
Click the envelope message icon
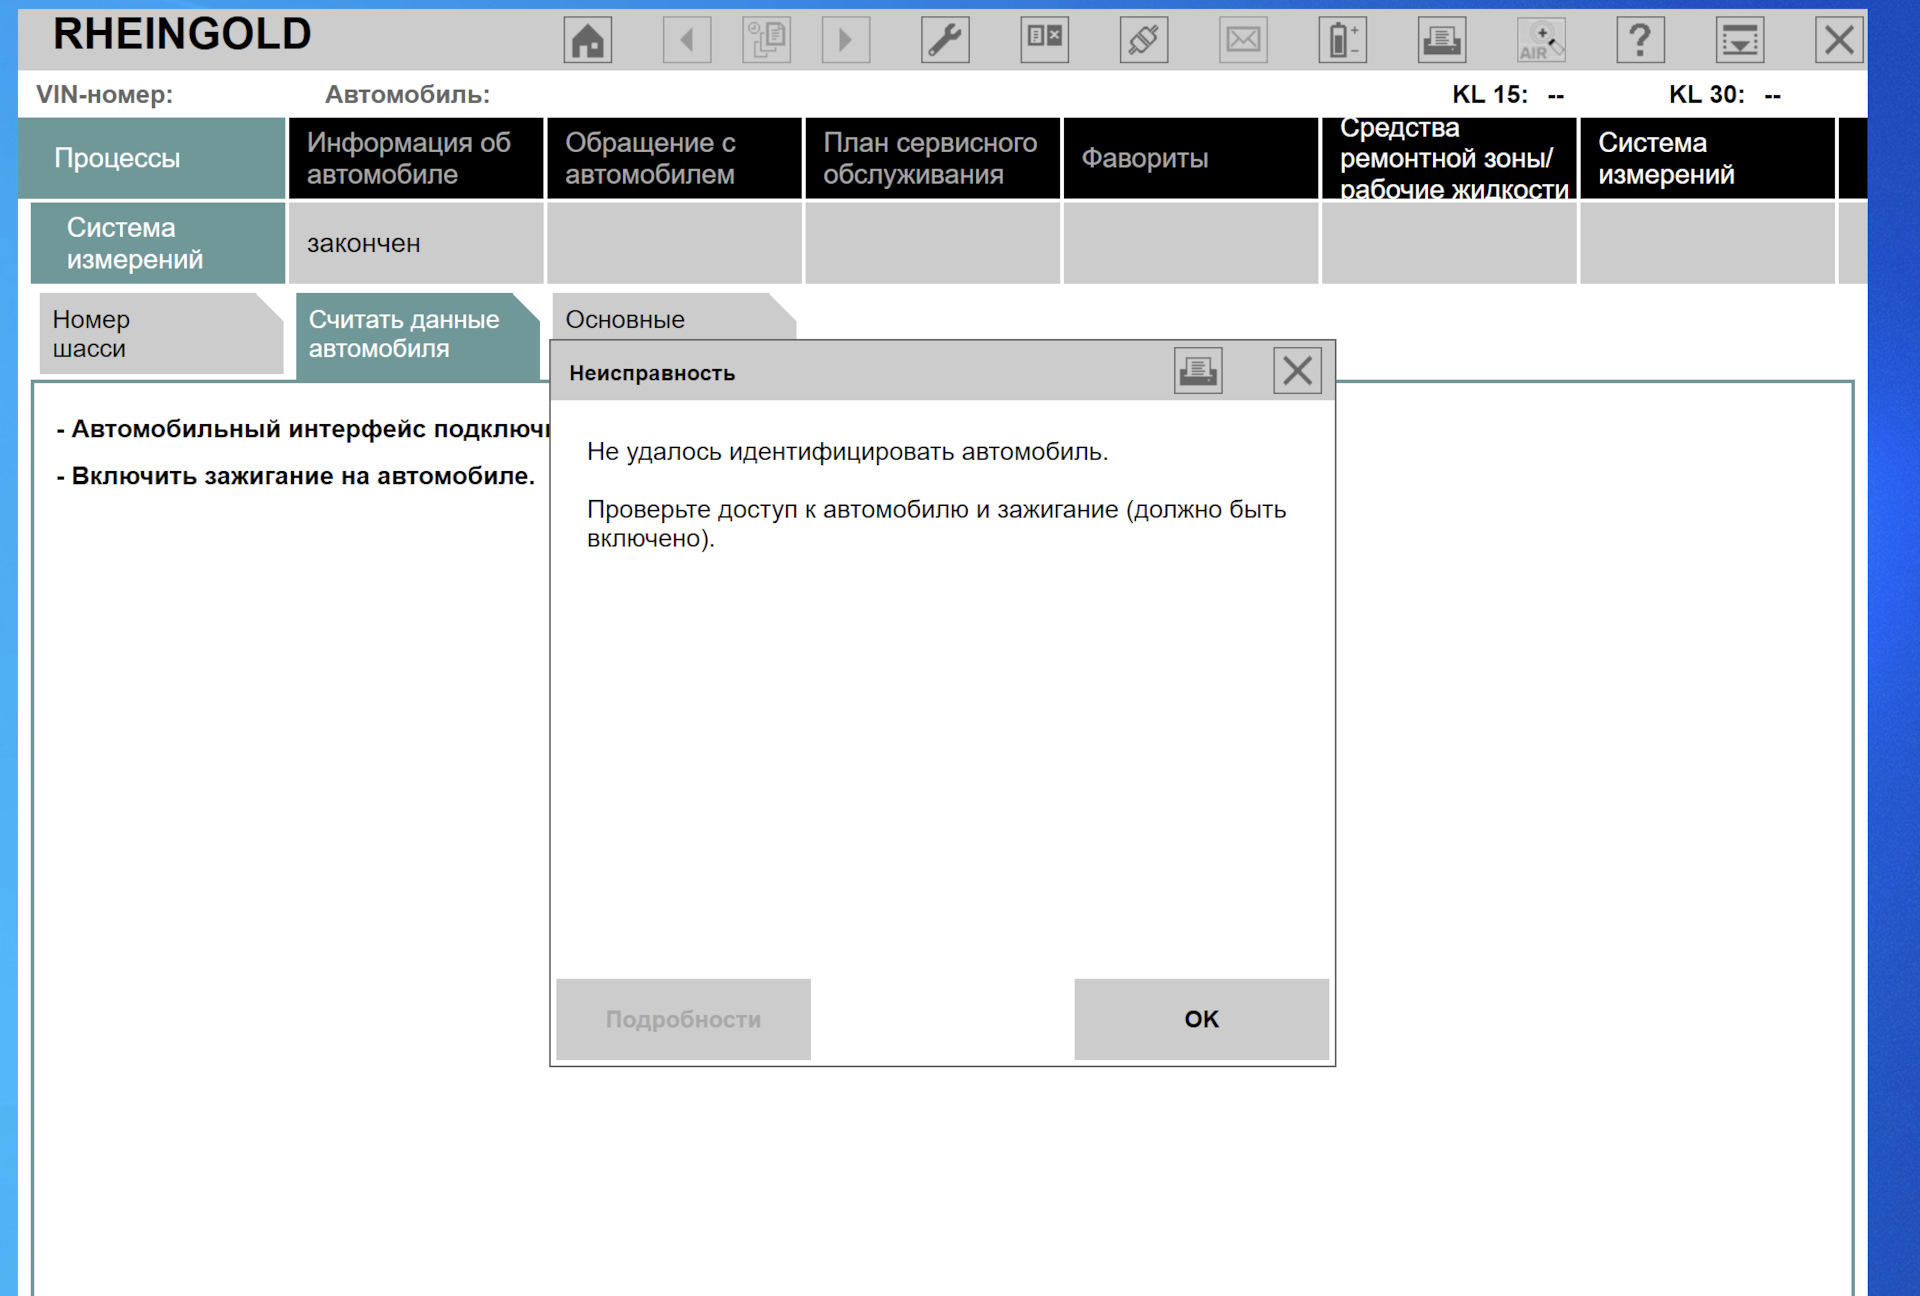click(x=1243, y=40)
